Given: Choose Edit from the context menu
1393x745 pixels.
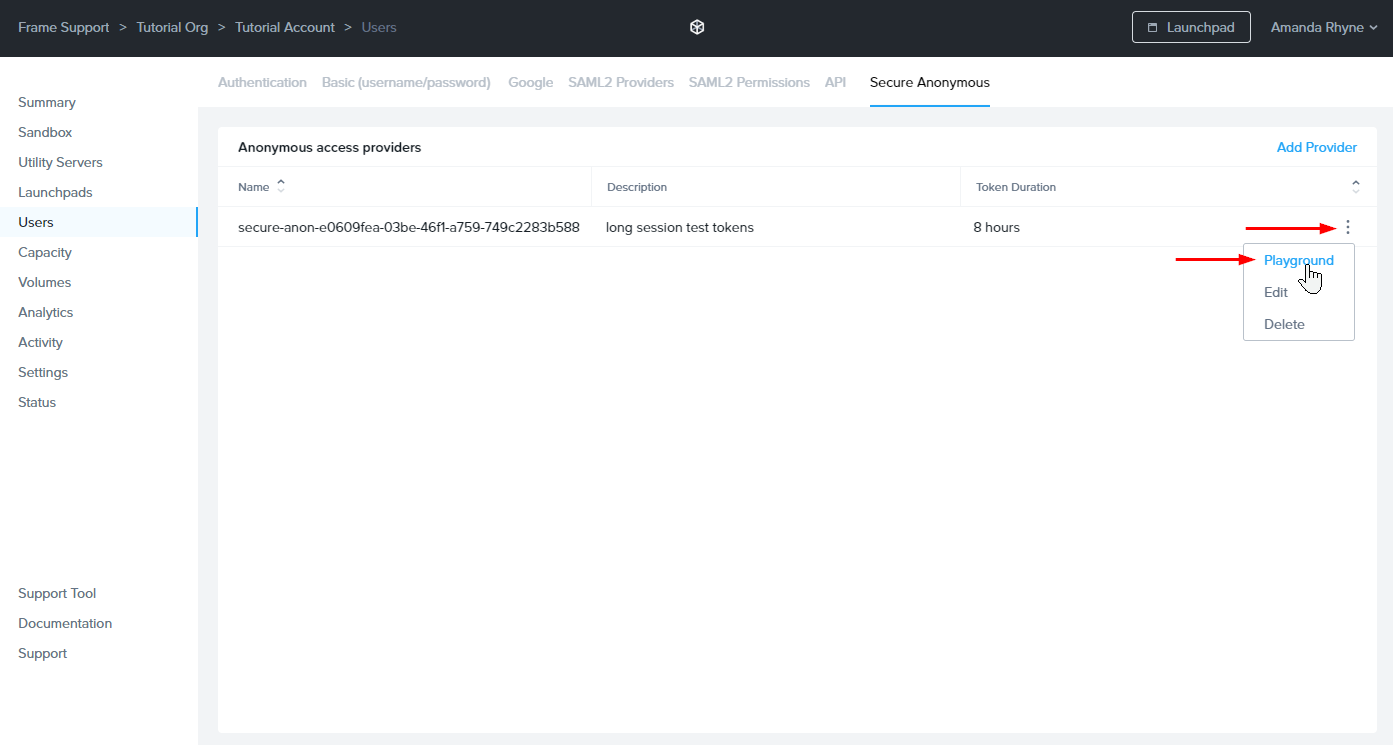Looking at the screenshot, I should [x=1276, y=292].
